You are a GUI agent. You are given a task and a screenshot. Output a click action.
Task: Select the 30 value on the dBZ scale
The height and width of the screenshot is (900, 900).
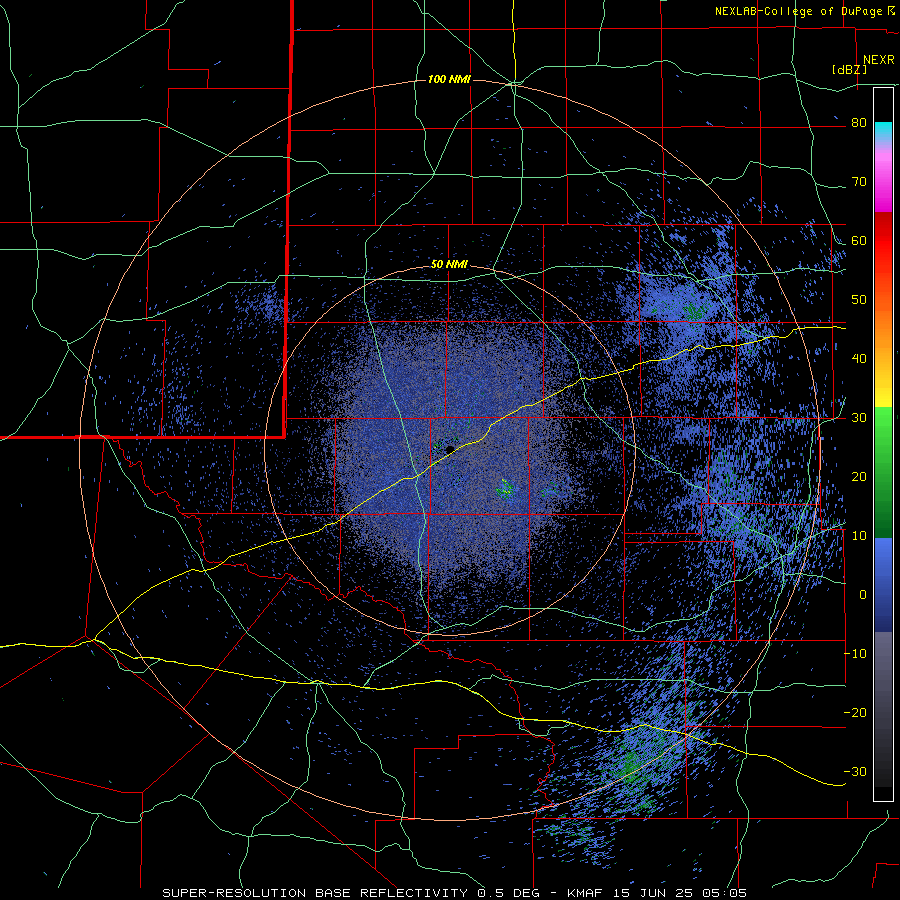(x=859, y=417)
